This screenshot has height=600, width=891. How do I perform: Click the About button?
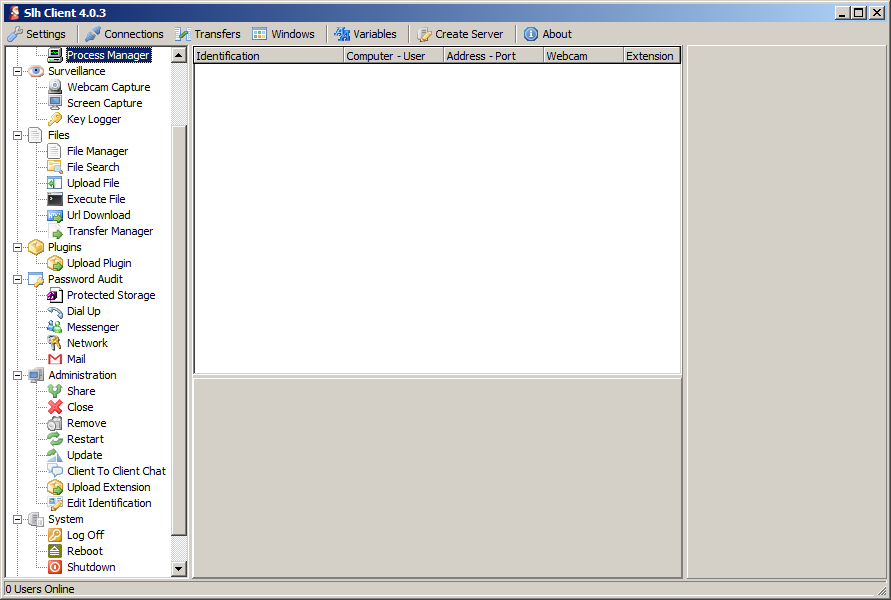pyautogui.click(x=548, y=34)
